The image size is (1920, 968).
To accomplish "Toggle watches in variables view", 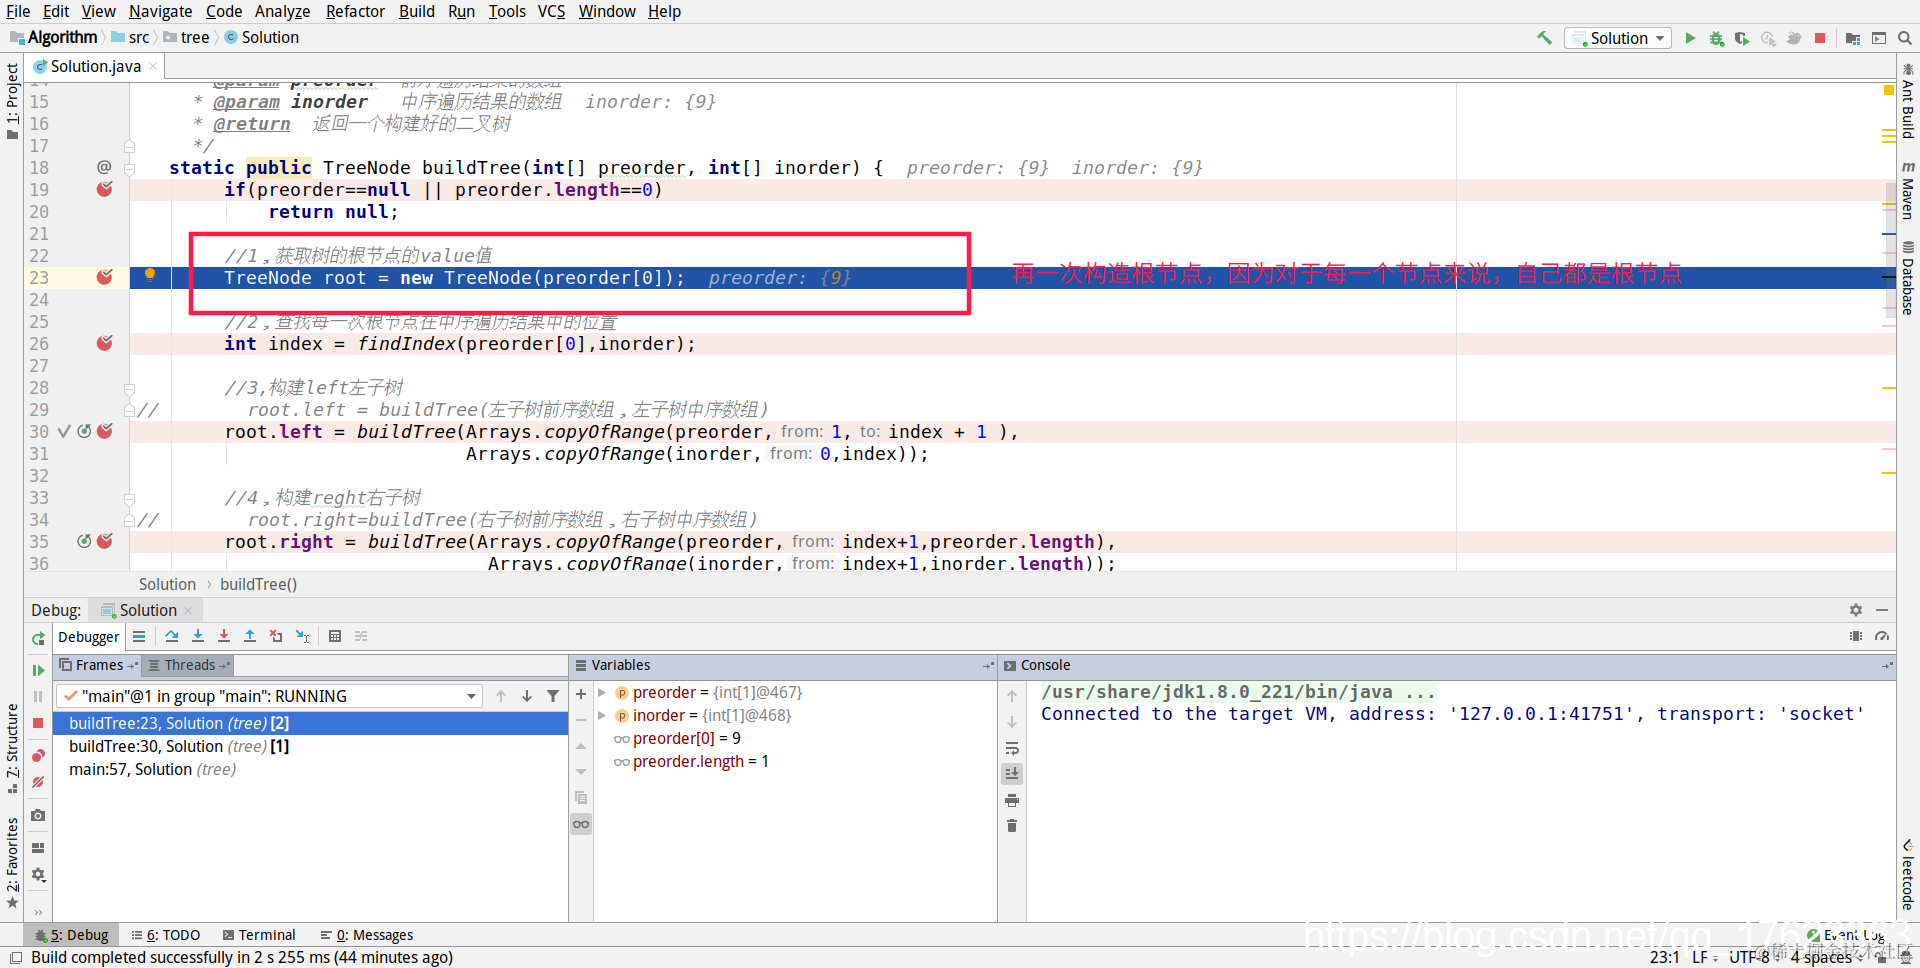I will coord(581,824).
